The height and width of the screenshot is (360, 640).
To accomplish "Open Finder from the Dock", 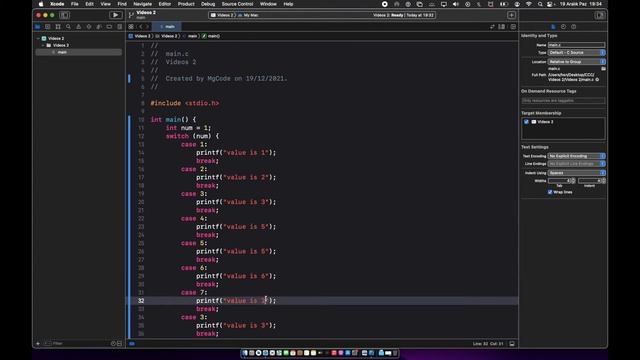I will (x=245, y=353).
